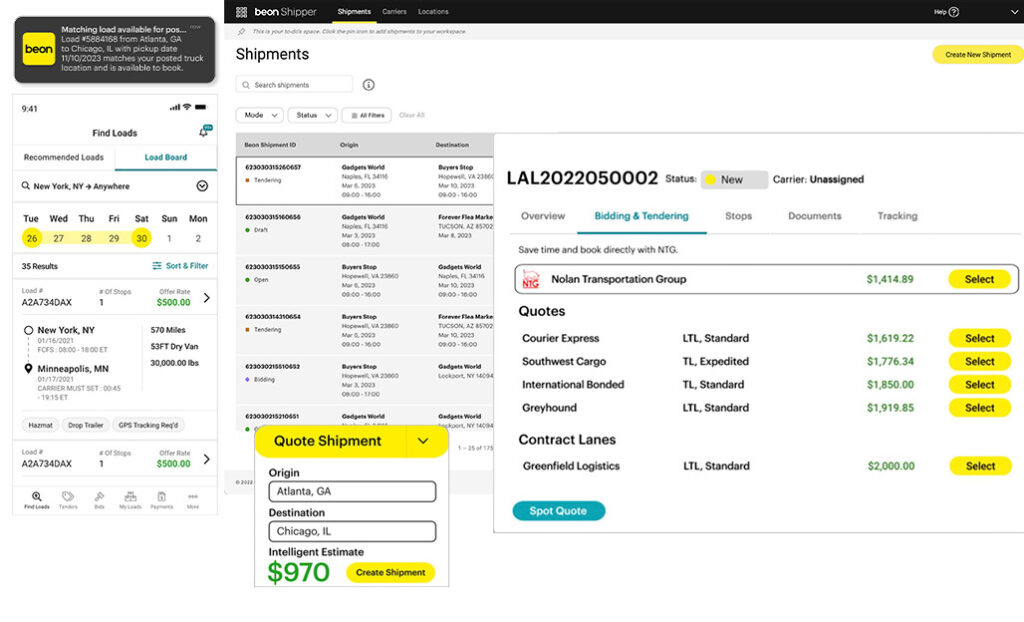Select the Courier Express quote
The width and height of the screenshot is (1024, 622).
(980, 338)
